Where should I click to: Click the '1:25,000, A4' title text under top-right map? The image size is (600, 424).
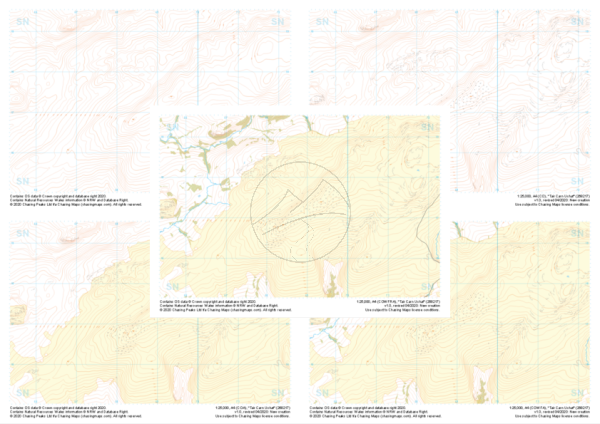[x=553, y=196]
